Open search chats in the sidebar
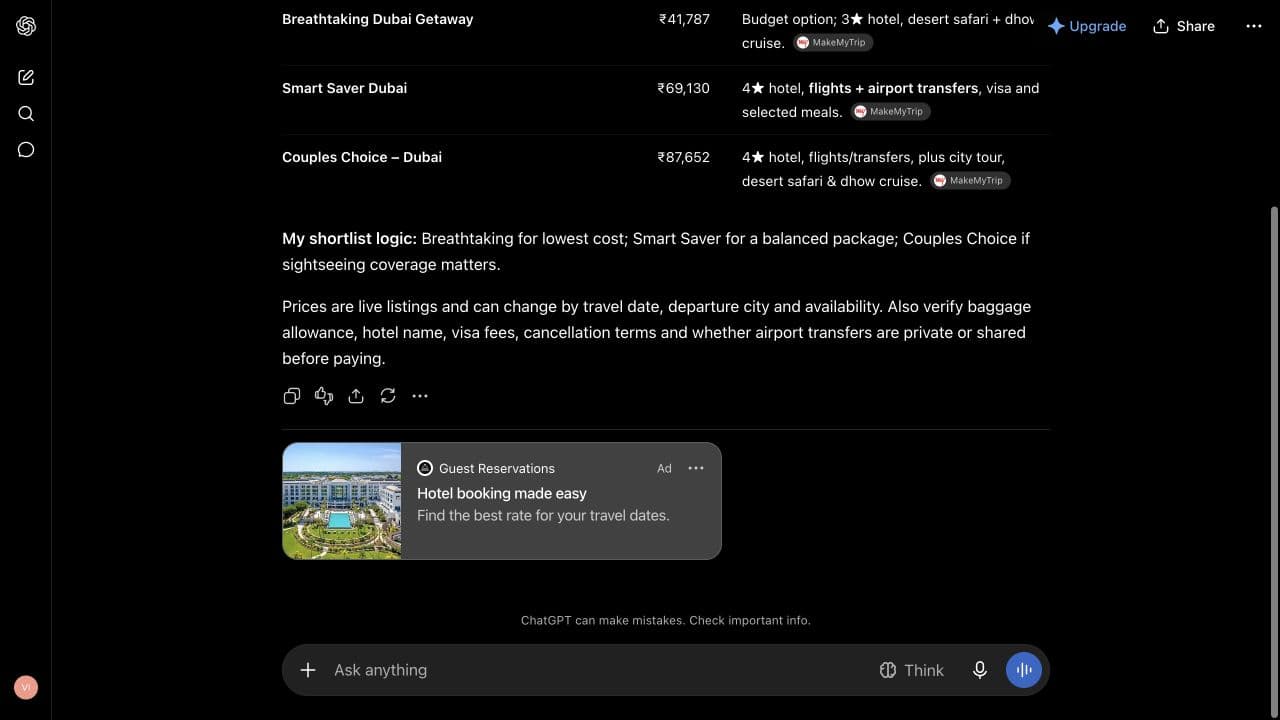The image size is (1280, 720). (26, 113)
